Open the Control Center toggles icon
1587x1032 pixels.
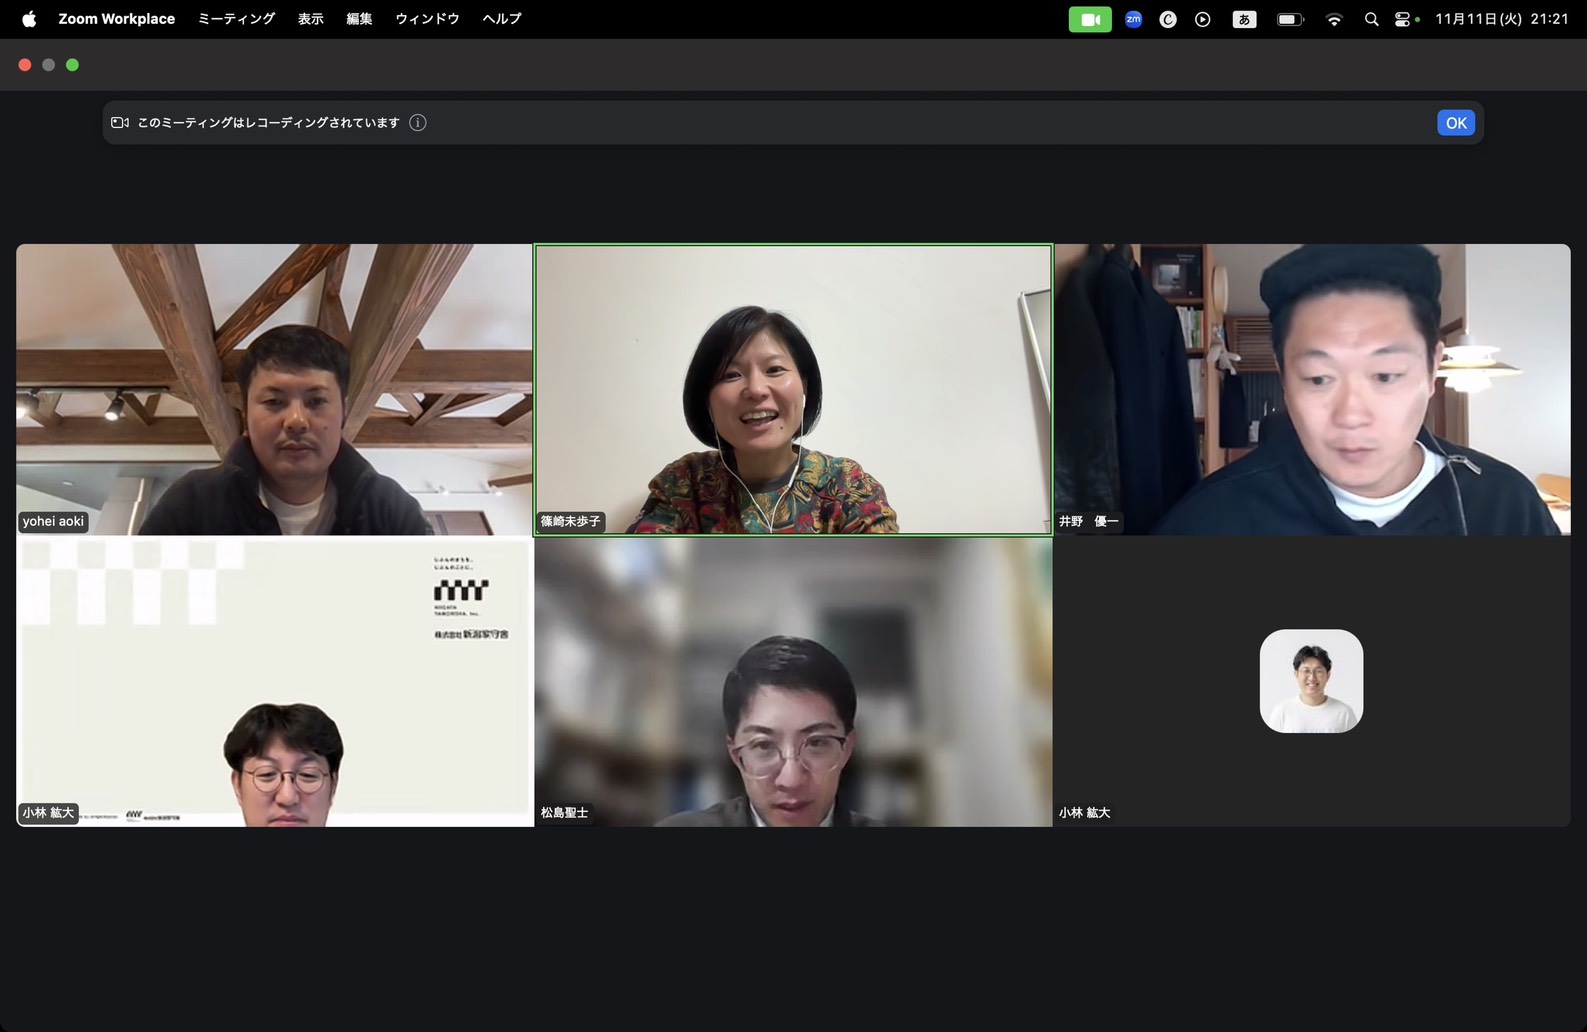point(1403,19)
